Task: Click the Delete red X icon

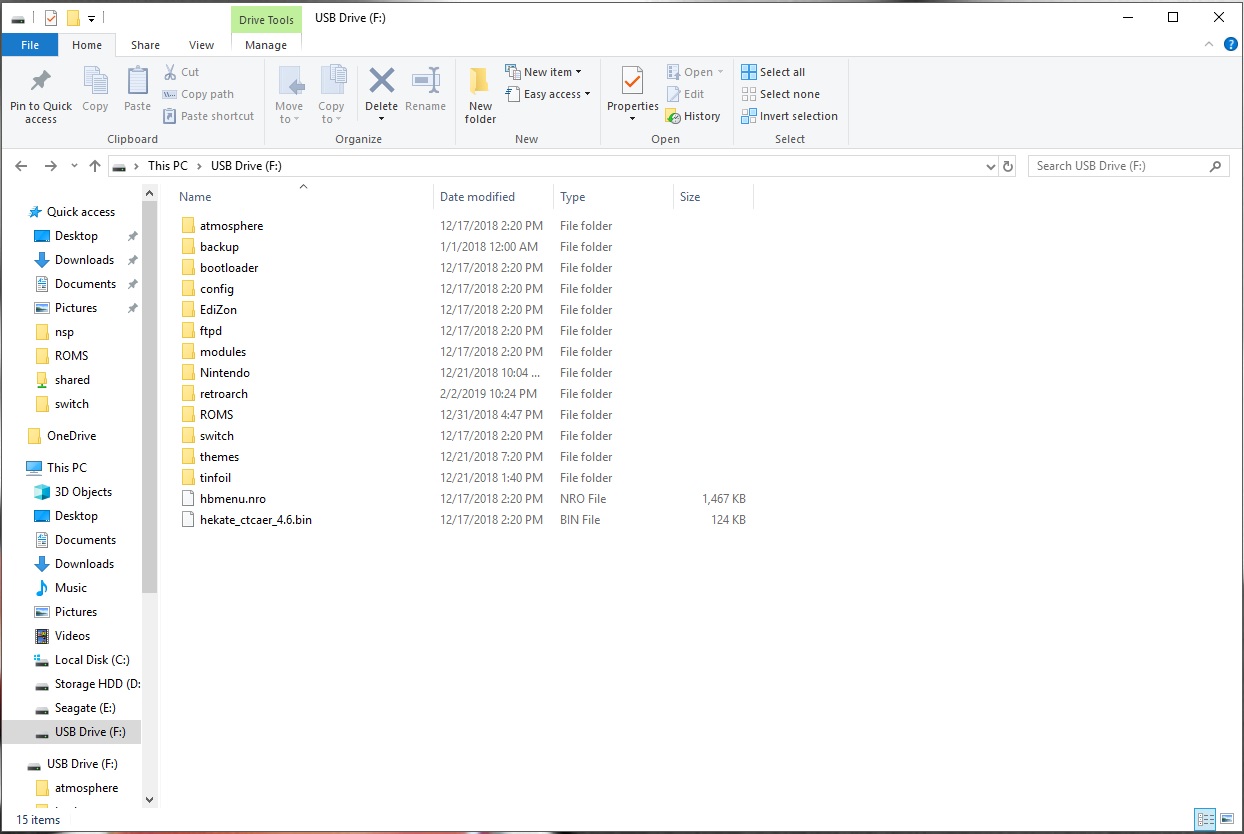Action: pos(381,81)
